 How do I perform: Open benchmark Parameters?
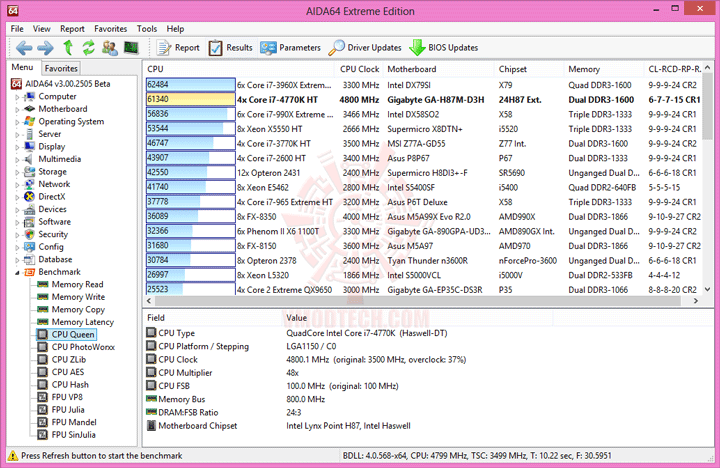290,48
